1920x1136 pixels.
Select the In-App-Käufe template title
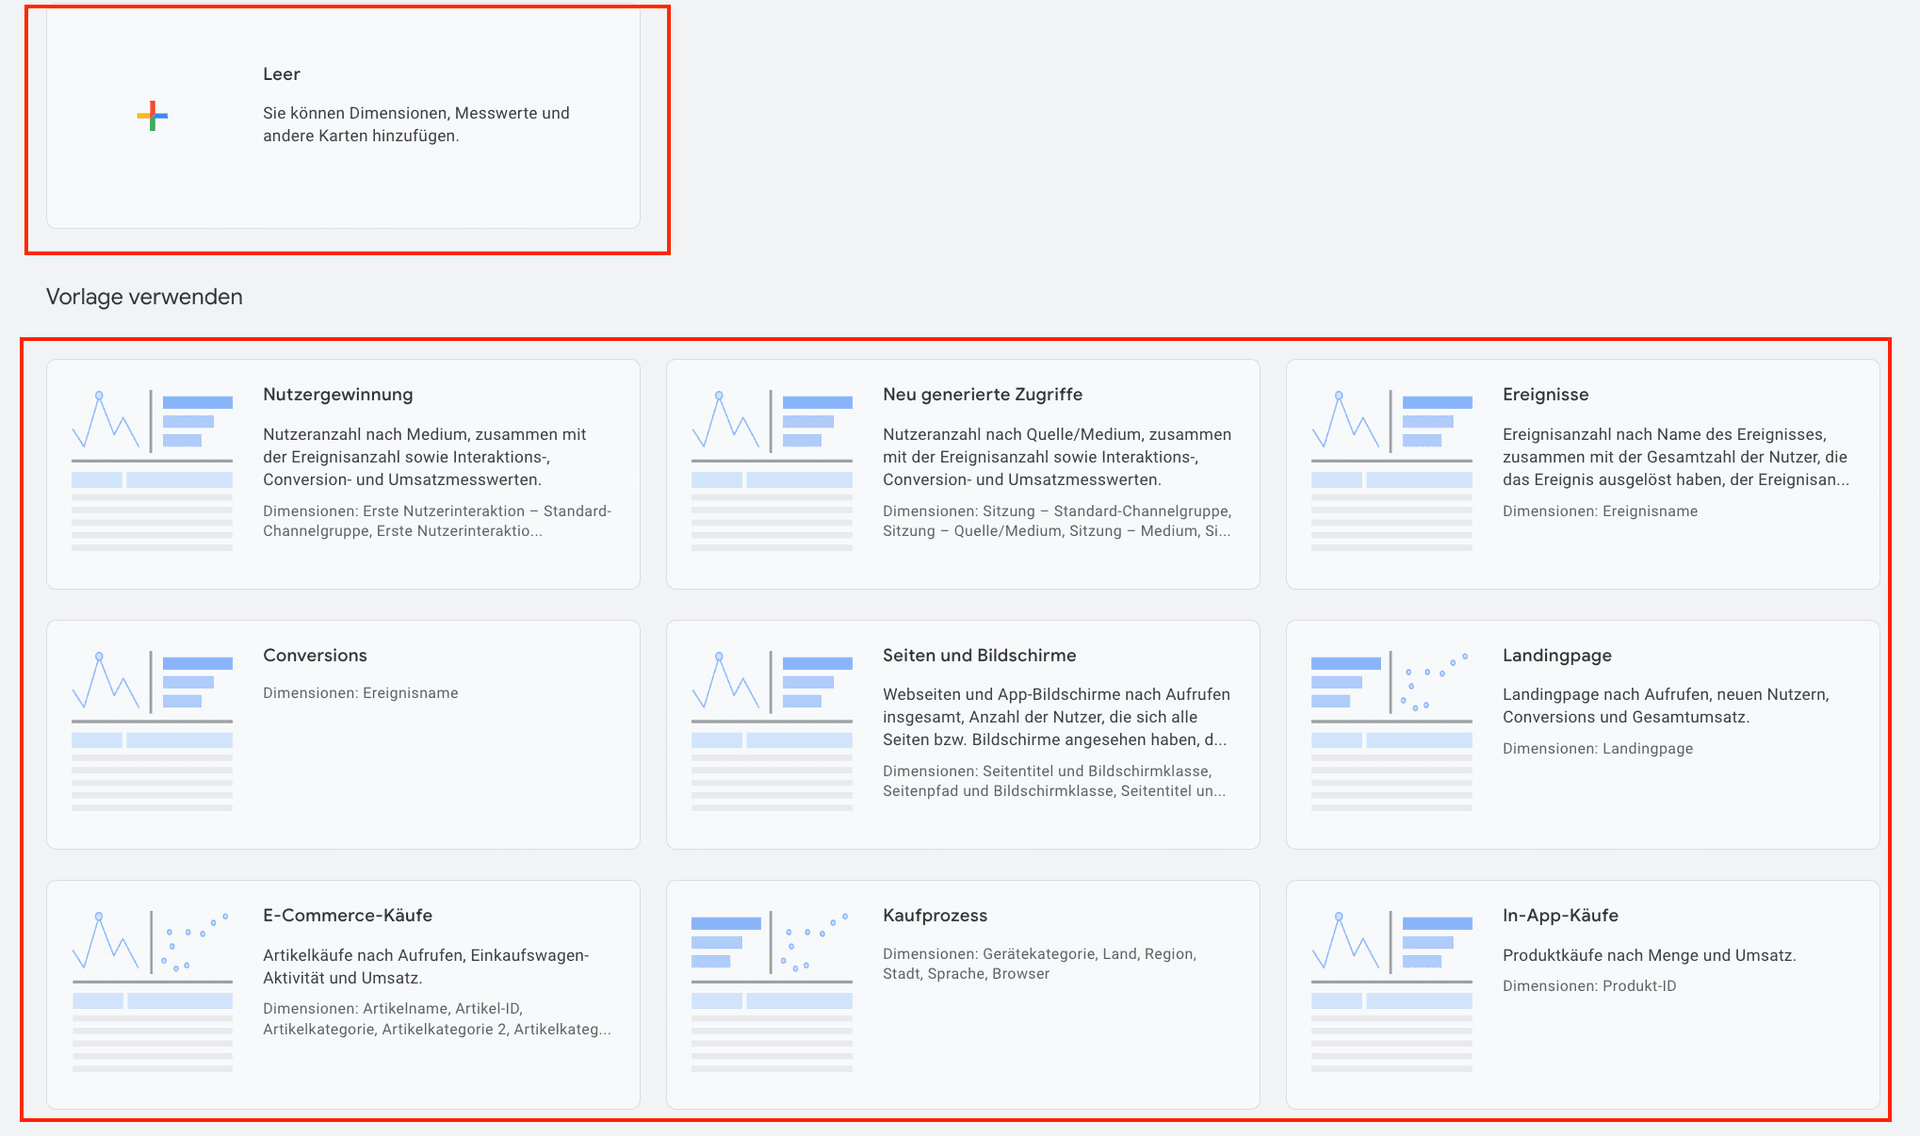click(x=1560, y=915)
